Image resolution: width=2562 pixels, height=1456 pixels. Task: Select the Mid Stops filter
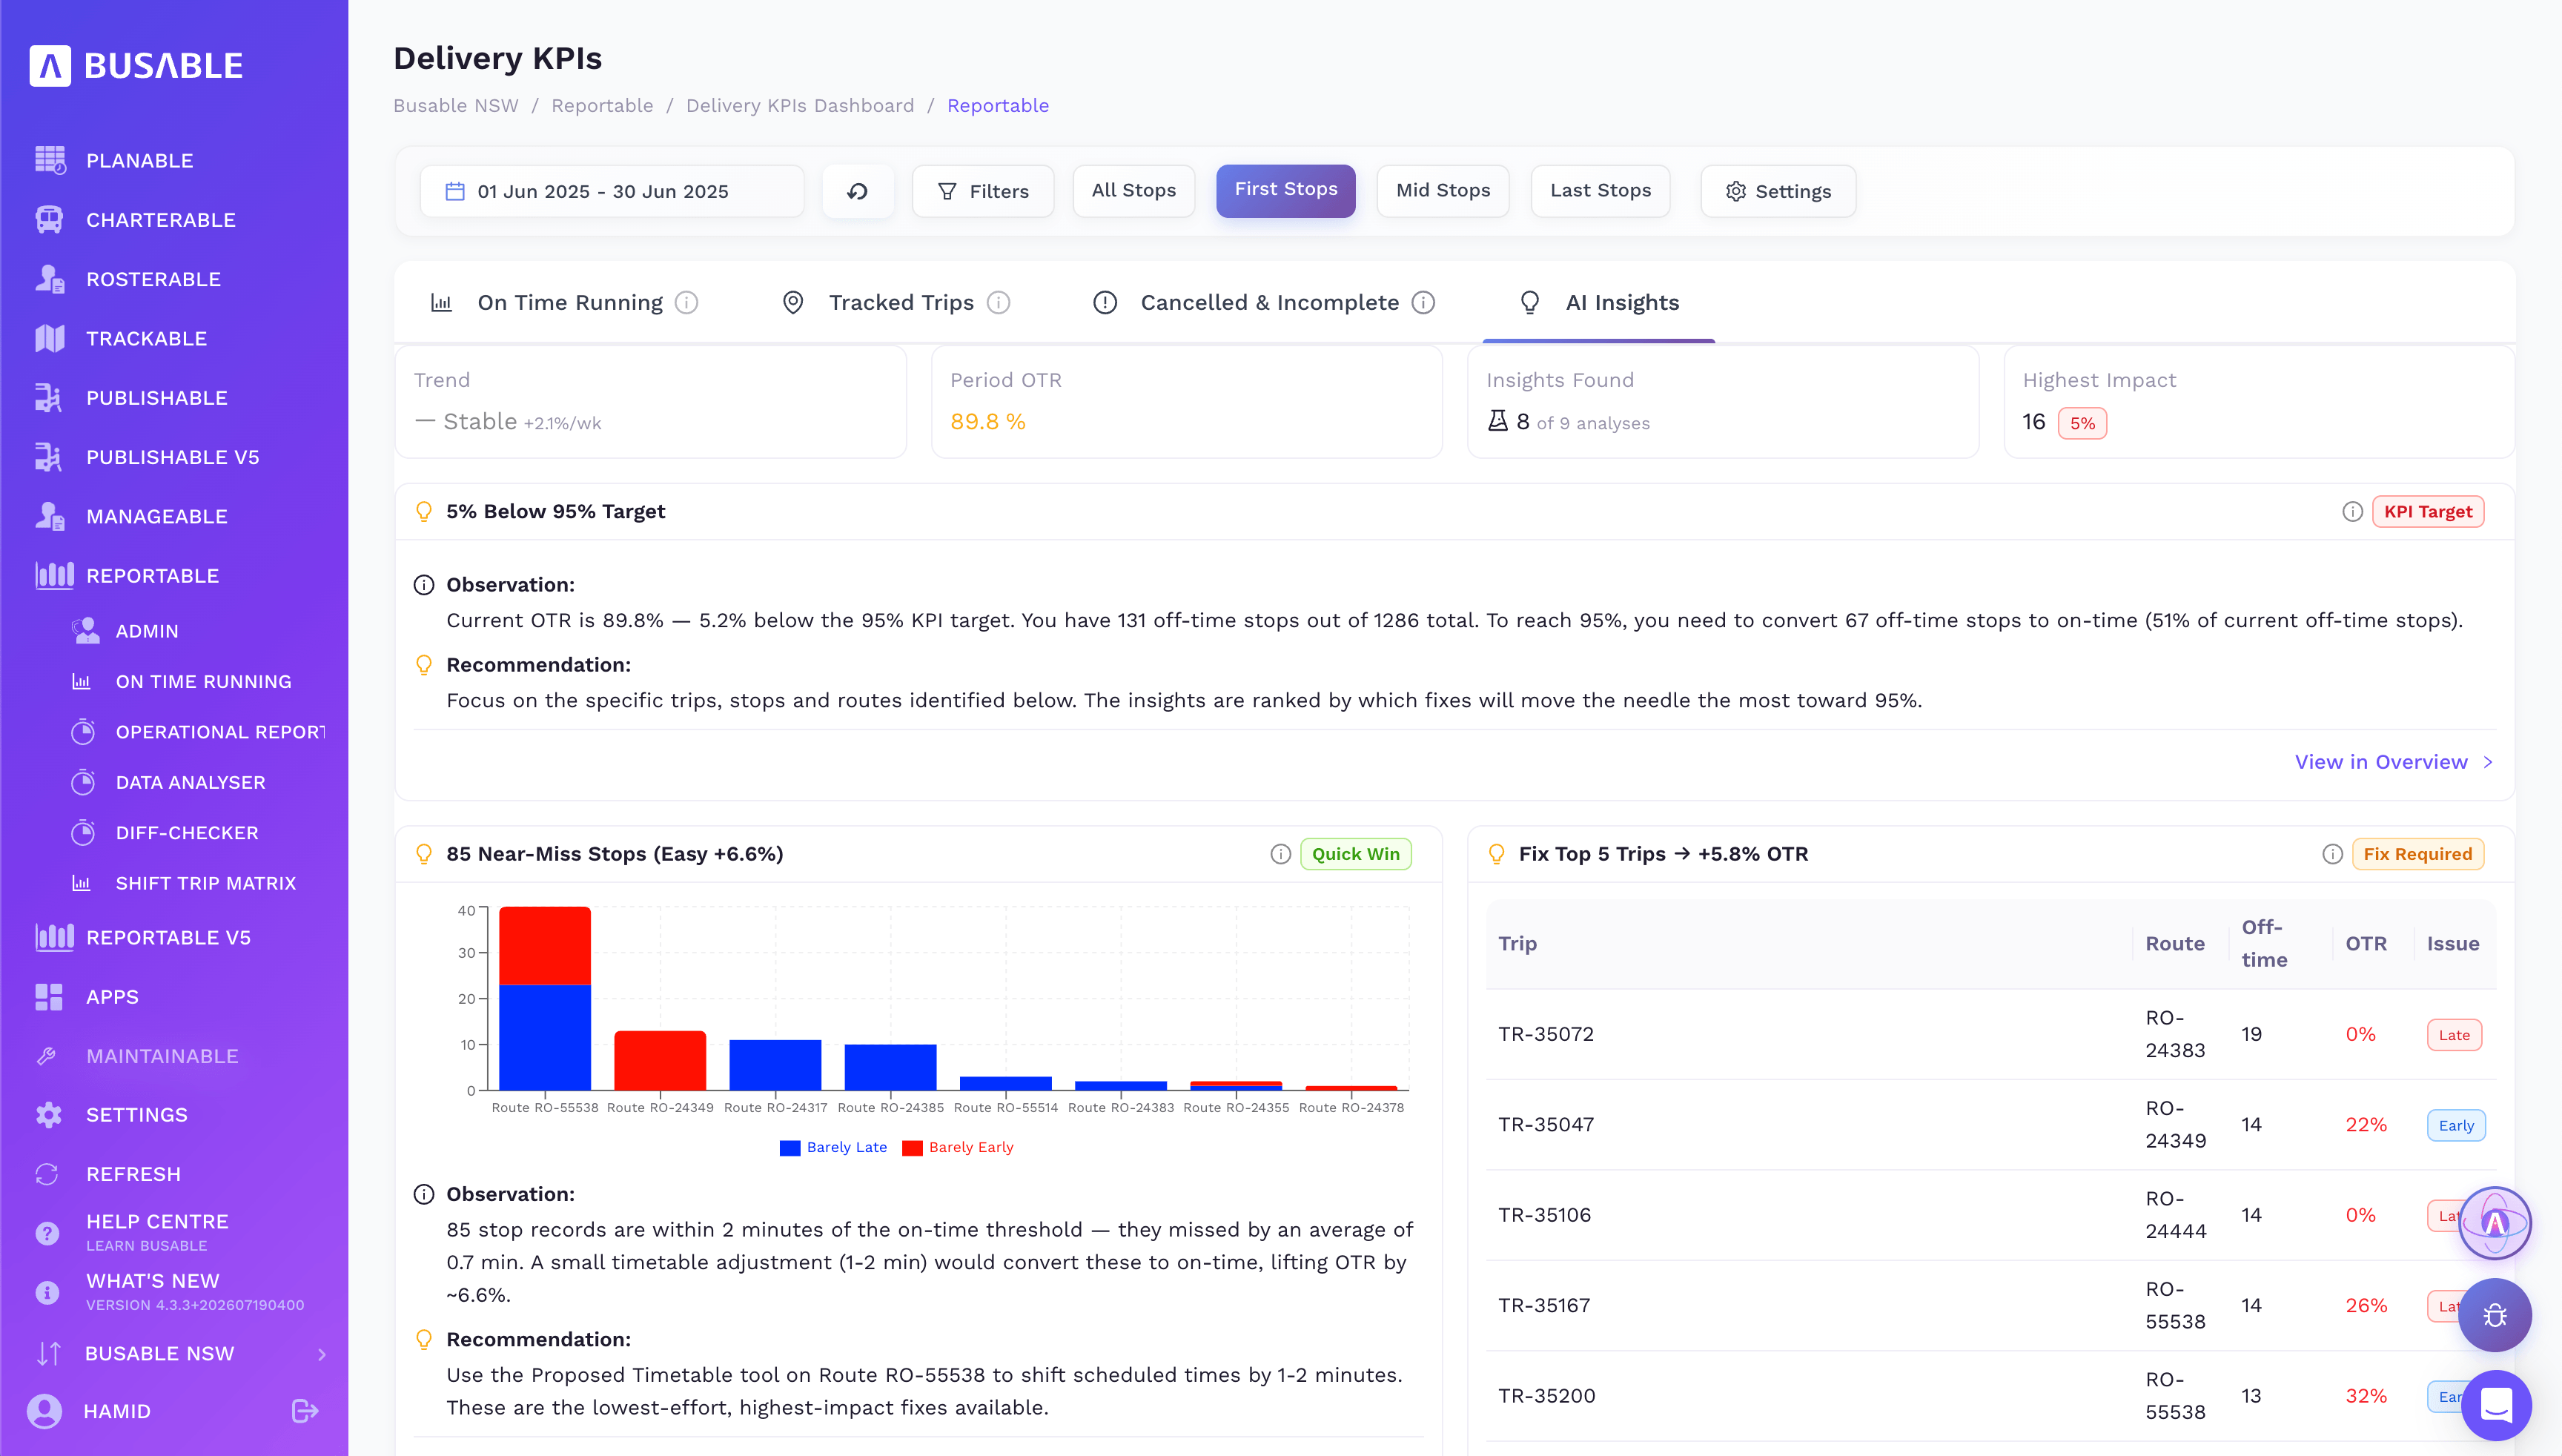(x=1443, y=191)
